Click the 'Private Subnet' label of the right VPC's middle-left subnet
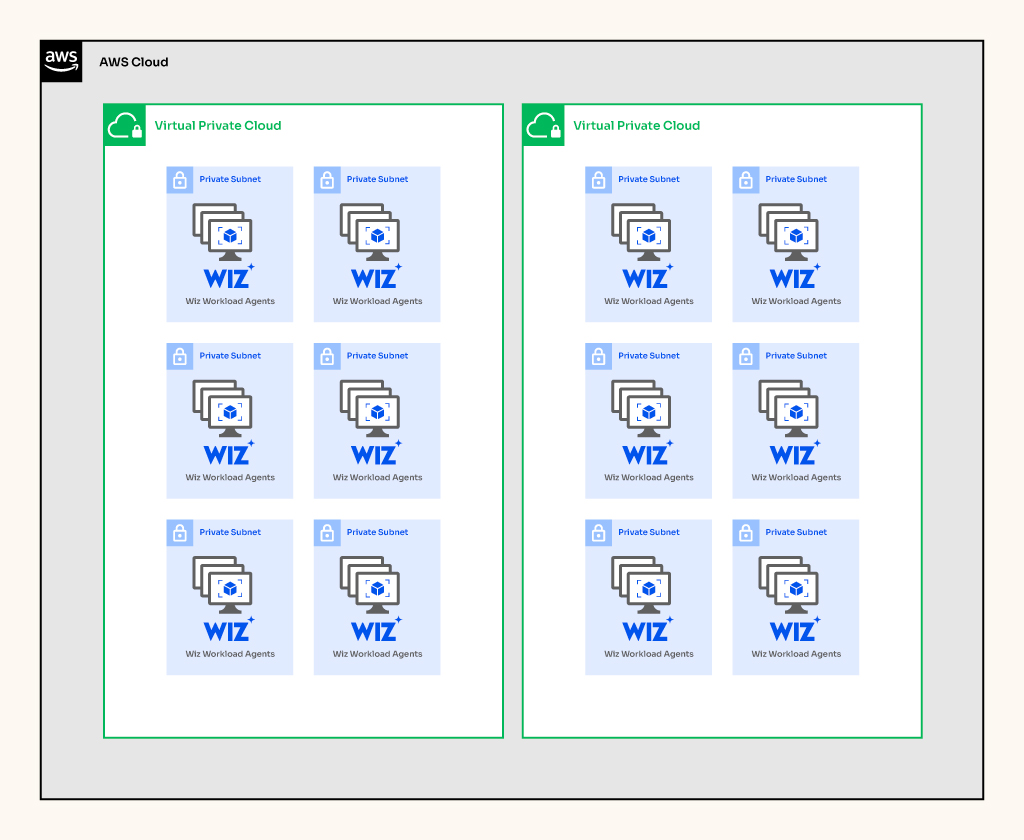Image resolution: width=1024 pixels, height=840 pixels. (x=648, y=355)
